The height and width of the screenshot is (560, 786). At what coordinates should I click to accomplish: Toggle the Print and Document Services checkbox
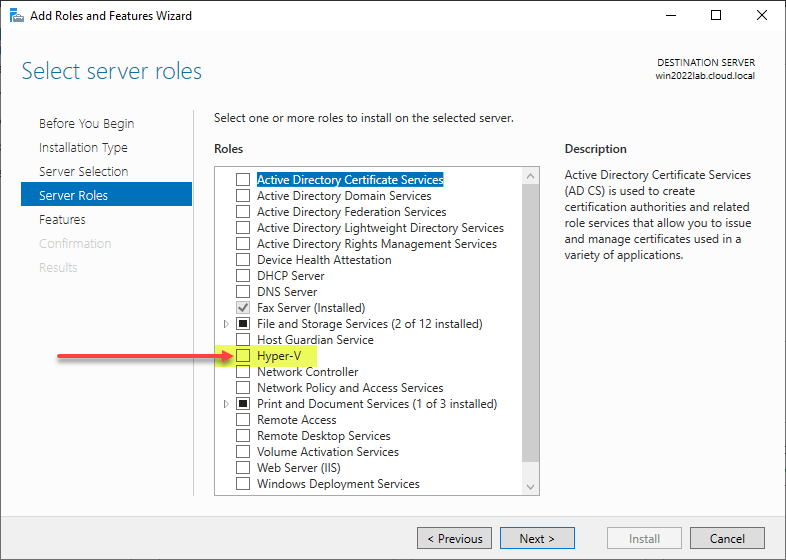pyautogui.click(x=243, y=404)
